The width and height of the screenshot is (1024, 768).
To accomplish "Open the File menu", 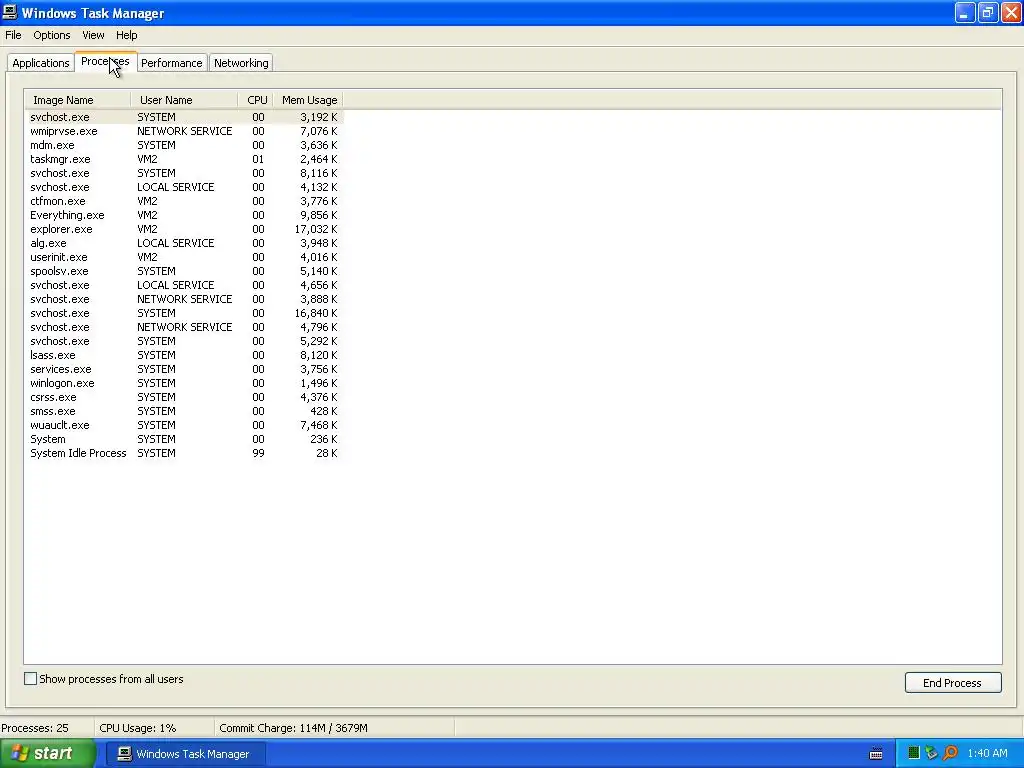I will 13,35.
